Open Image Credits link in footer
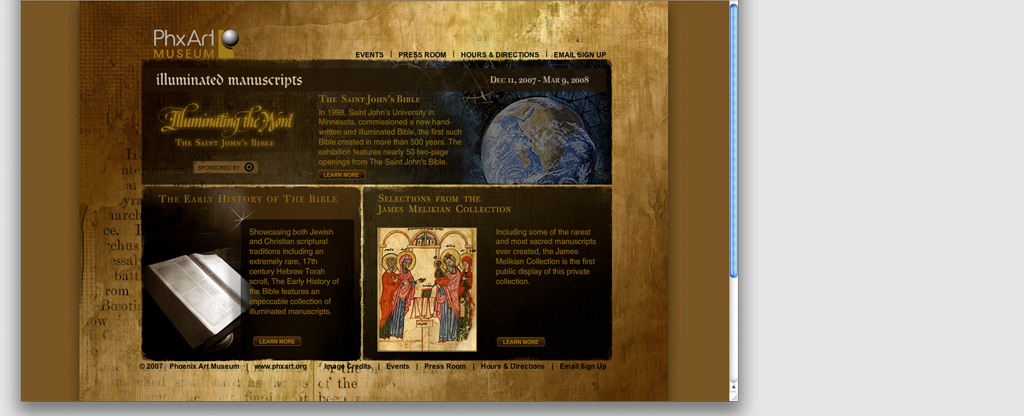The image size is (1024, 416). [347, 366]
